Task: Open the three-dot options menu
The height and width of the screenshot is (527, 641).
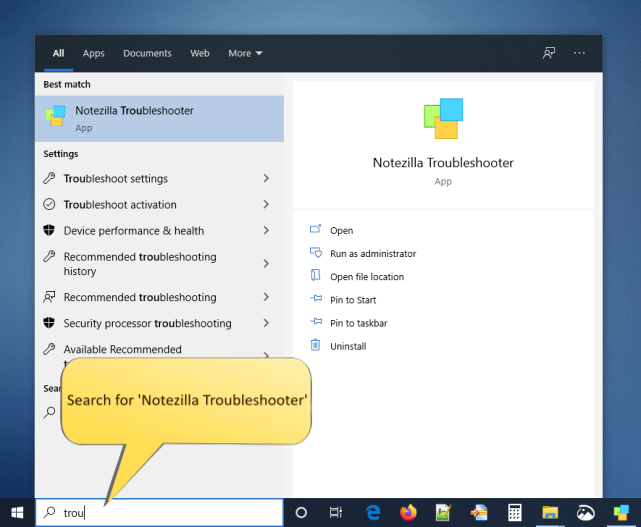Action: tap(579, 53)
